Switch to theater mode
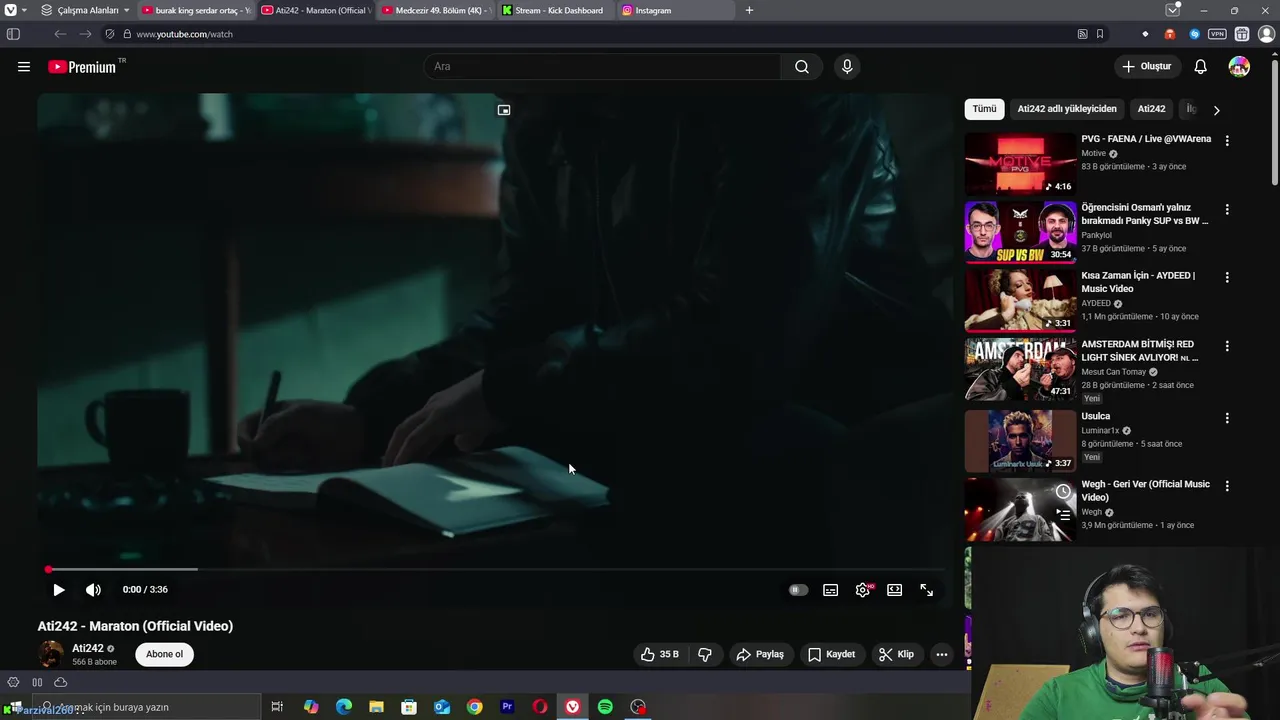 click(895, 590)
